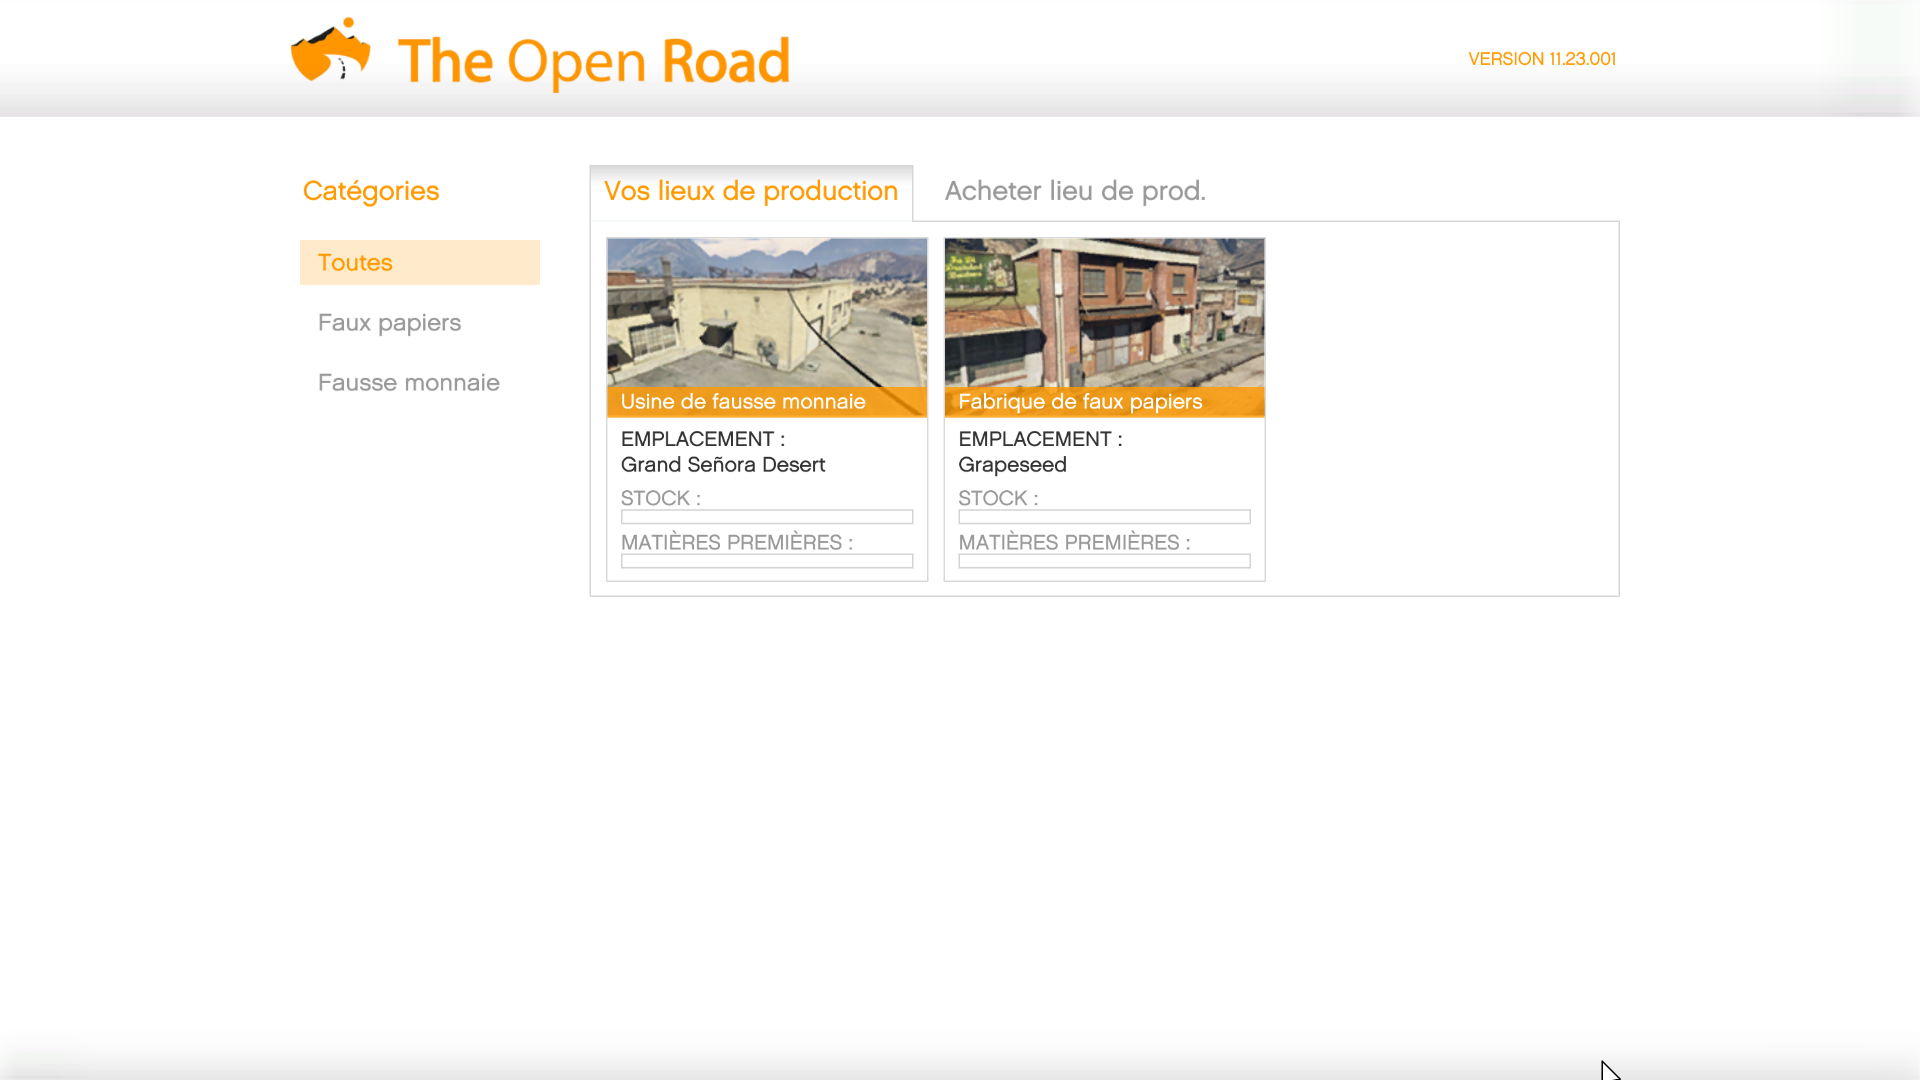Select the Toutes category
Viewport: 1920px width, 1080px height.
pyautogui.click(x=420, y=262)
